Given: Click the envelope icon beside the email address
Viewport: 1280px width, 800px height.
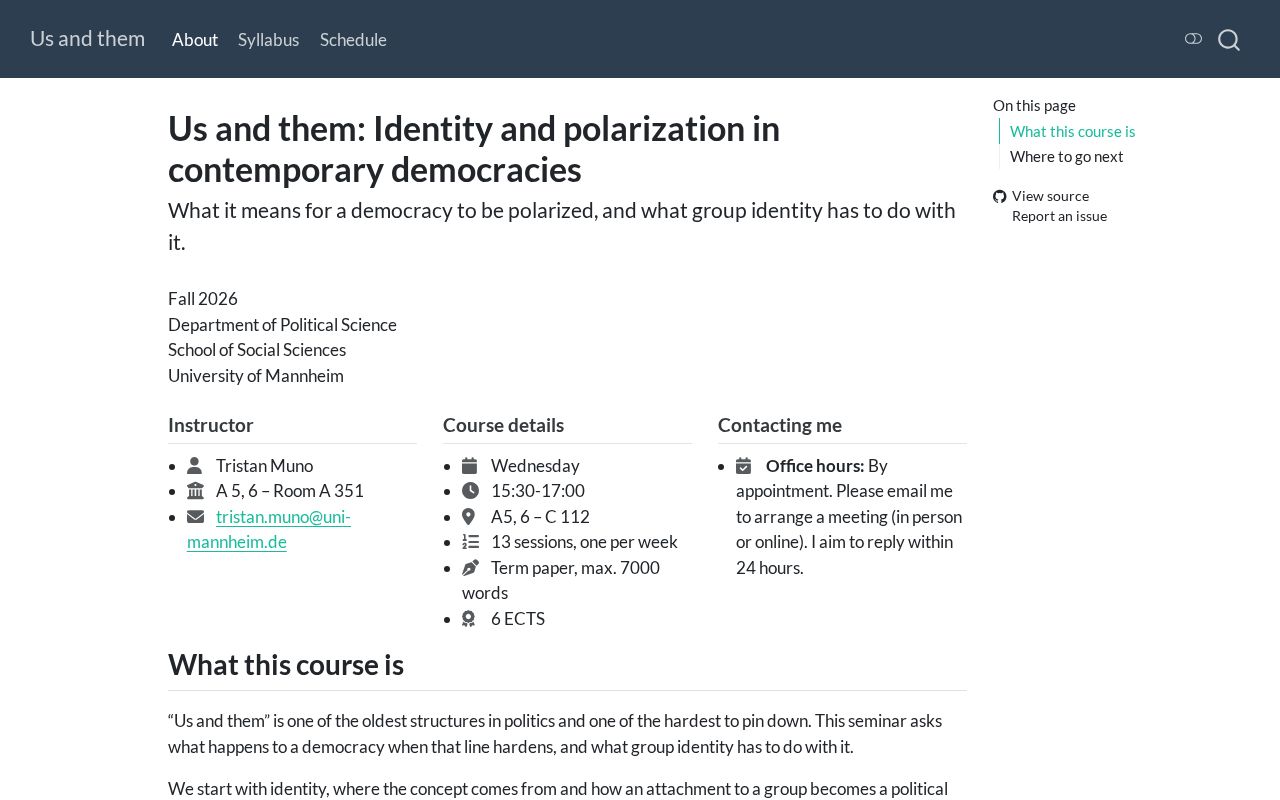Looking at the screenshot, I should click(x=195, y=517).
